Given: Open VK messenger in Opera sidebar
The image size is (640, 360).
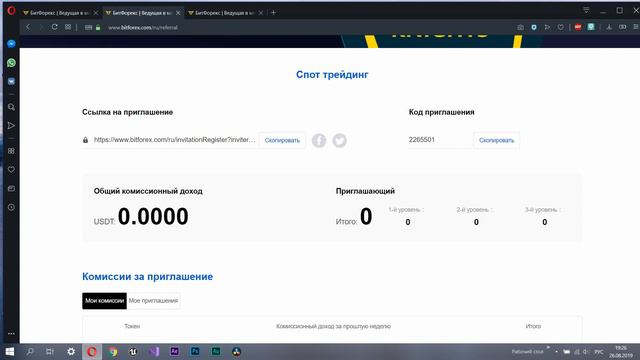Looking at the screenshot, I should [x=11, y=82].
